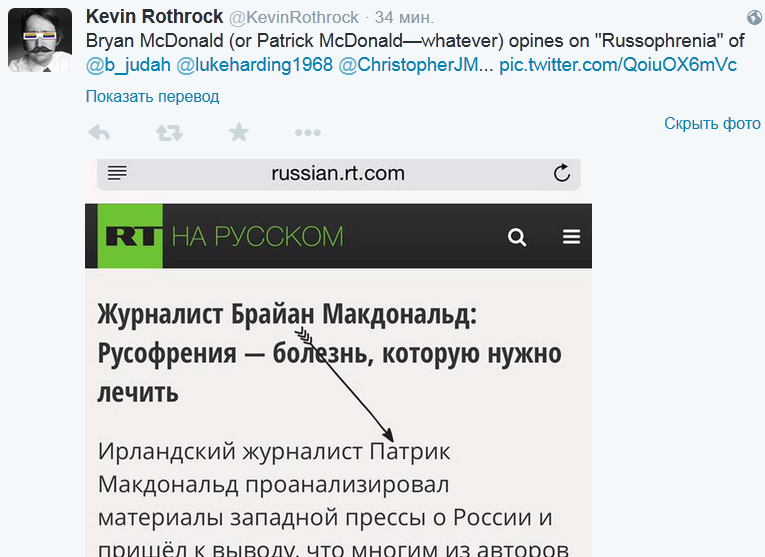Click headline Журналист Брайан Макдональд
Viewport: 765px width, 557px height.
pyautogui.click(x=329, y=353)
